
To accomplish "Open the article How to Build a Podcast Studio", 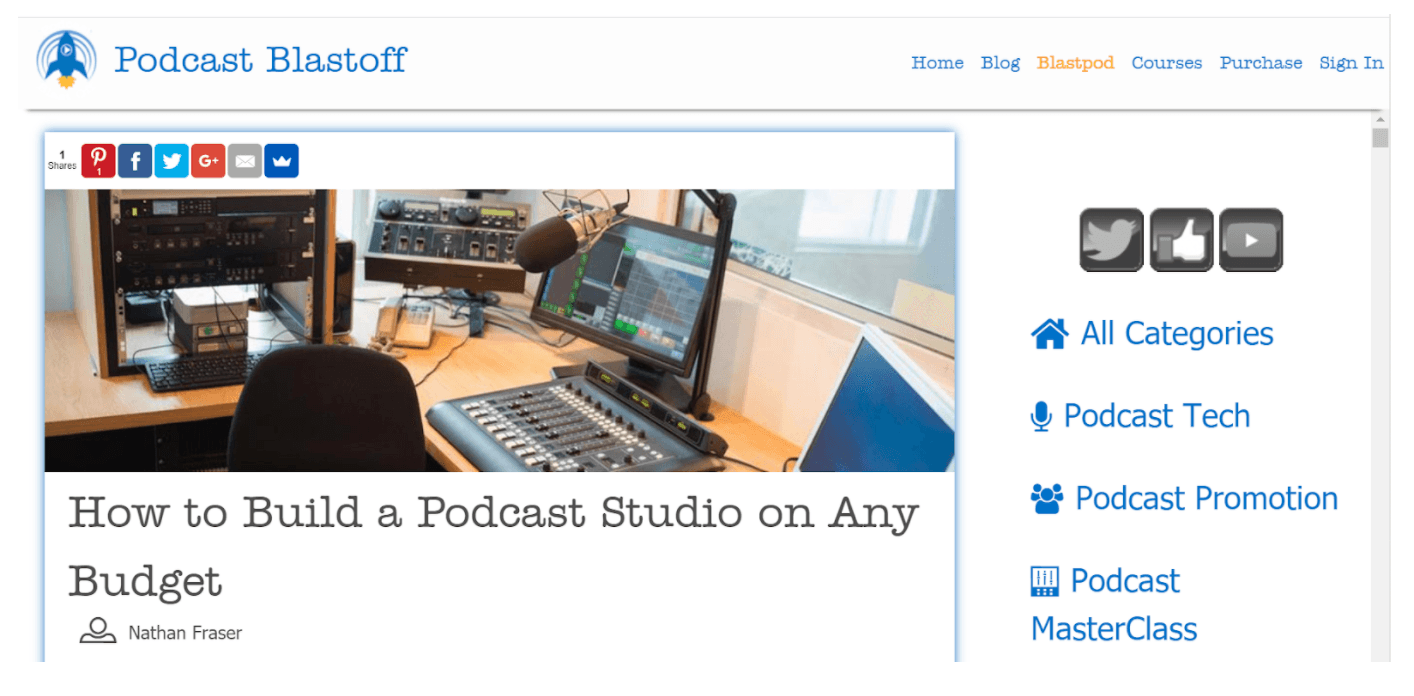I will pyautogui.click(x=493, y=546).
